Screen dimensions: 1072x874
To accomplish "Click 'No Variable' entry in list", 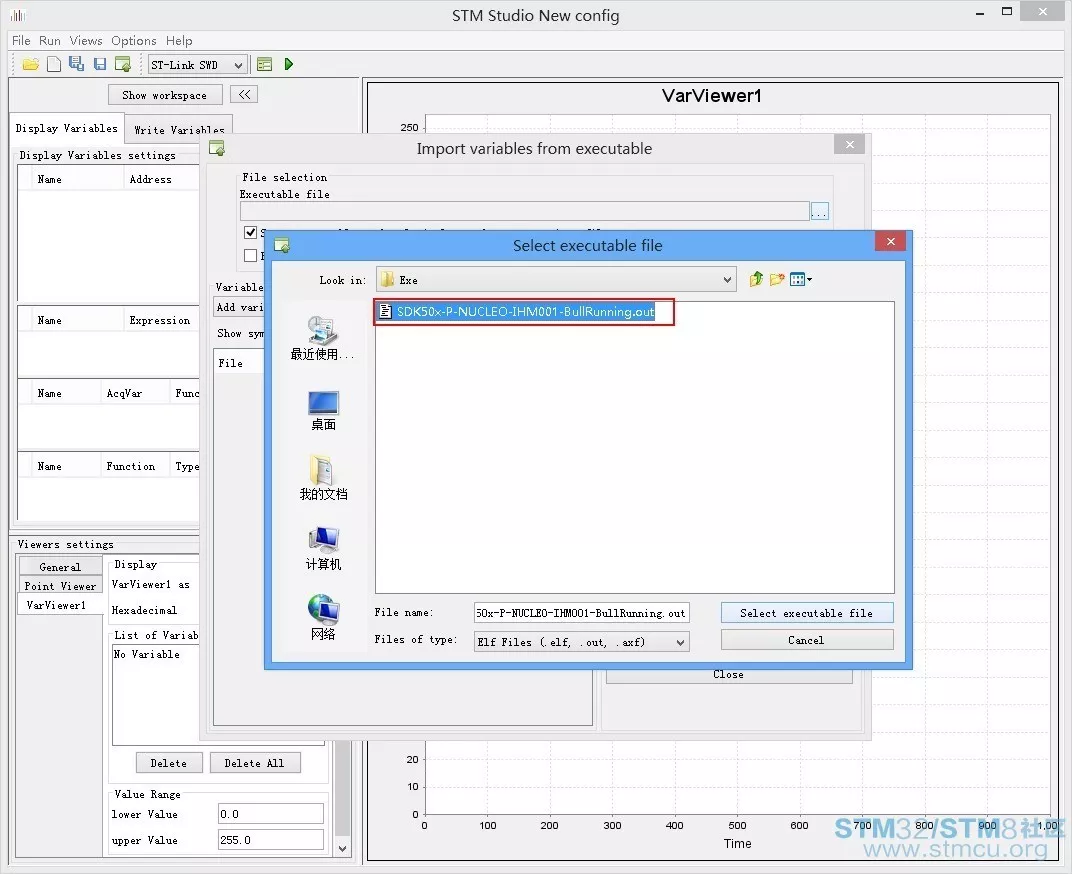I will pos(146,654).
